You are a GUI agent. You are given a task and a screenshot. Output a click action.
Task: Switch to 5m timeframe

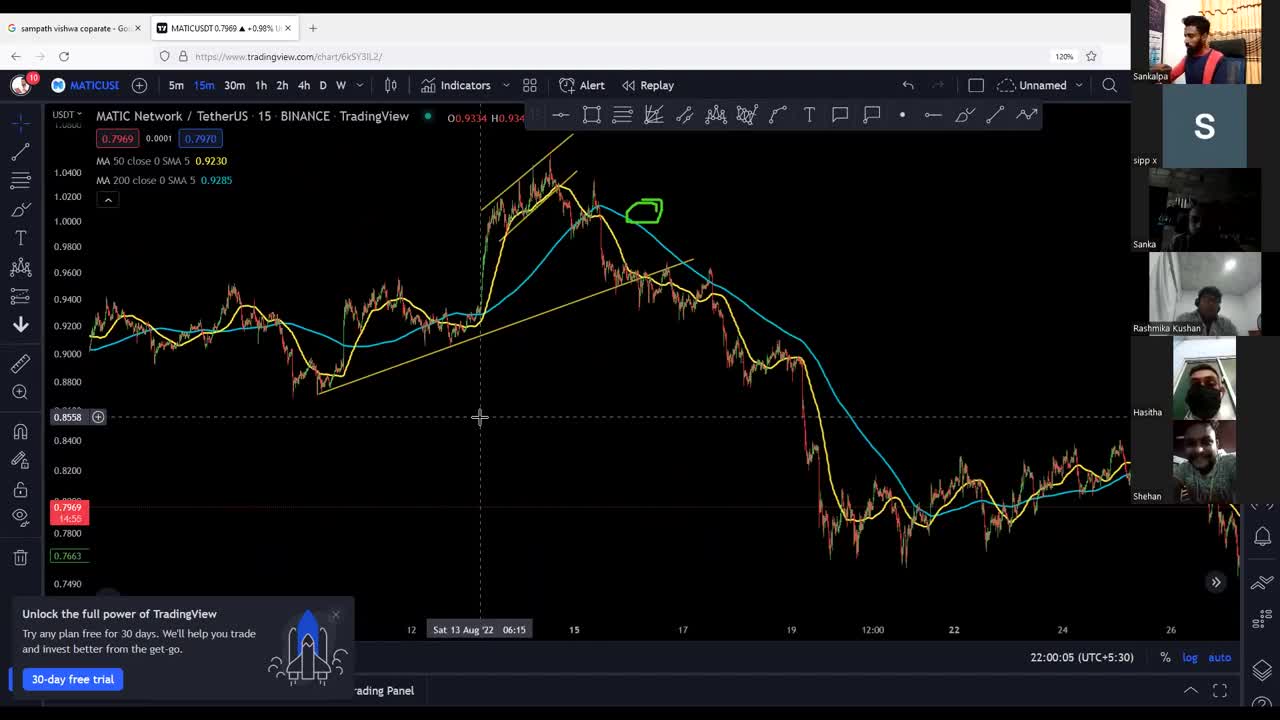176,85
